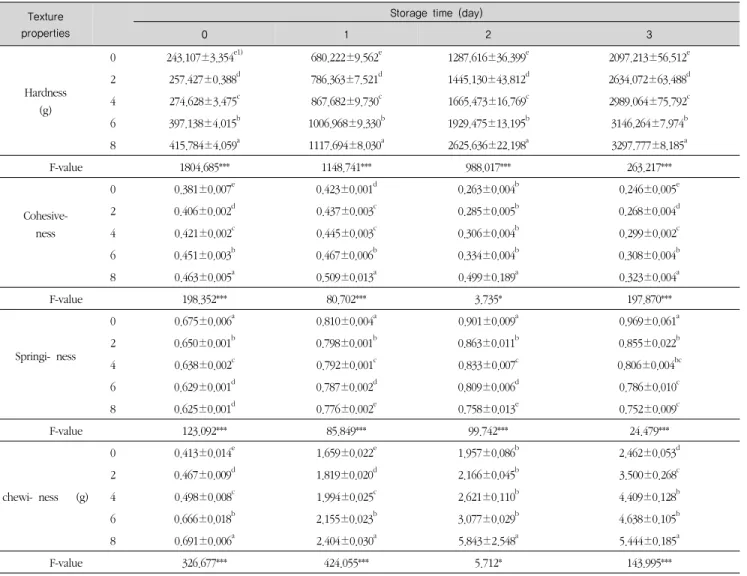The image size is (747, 576).
Task: Click hardness F-value 263.217***
Action: pyautogui.click(x=649, y=167)
